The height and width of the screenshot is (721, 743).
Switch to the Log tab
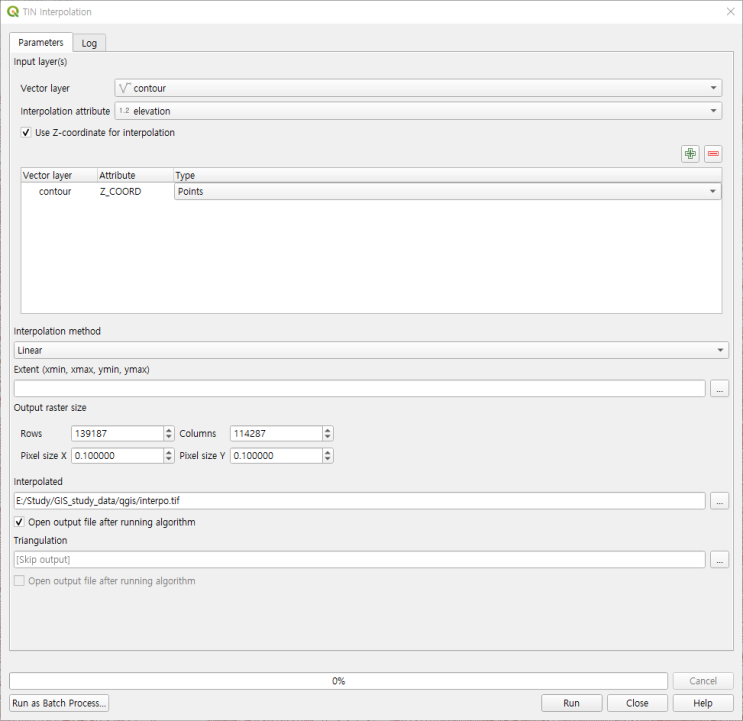point(89,43)
